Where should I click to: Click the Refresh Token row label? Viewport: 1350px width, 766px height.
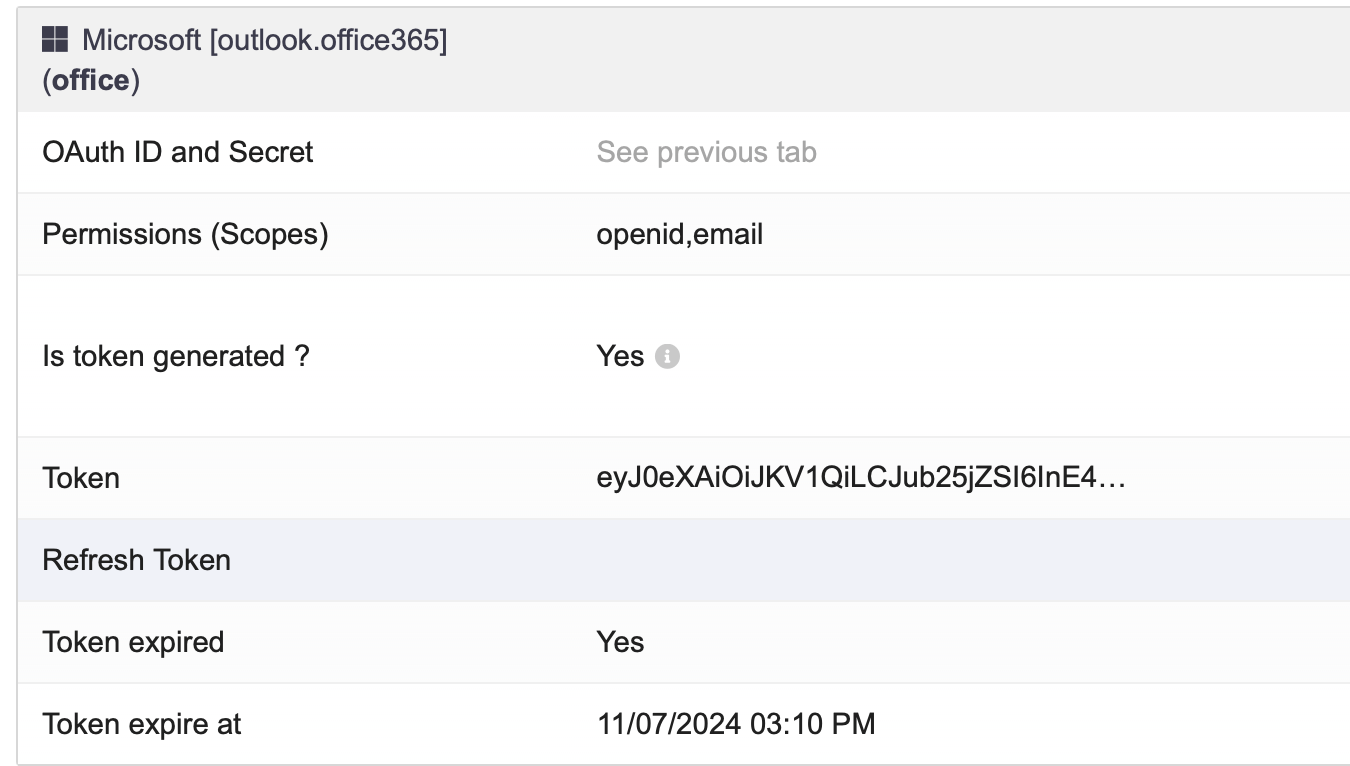(137, 560)
